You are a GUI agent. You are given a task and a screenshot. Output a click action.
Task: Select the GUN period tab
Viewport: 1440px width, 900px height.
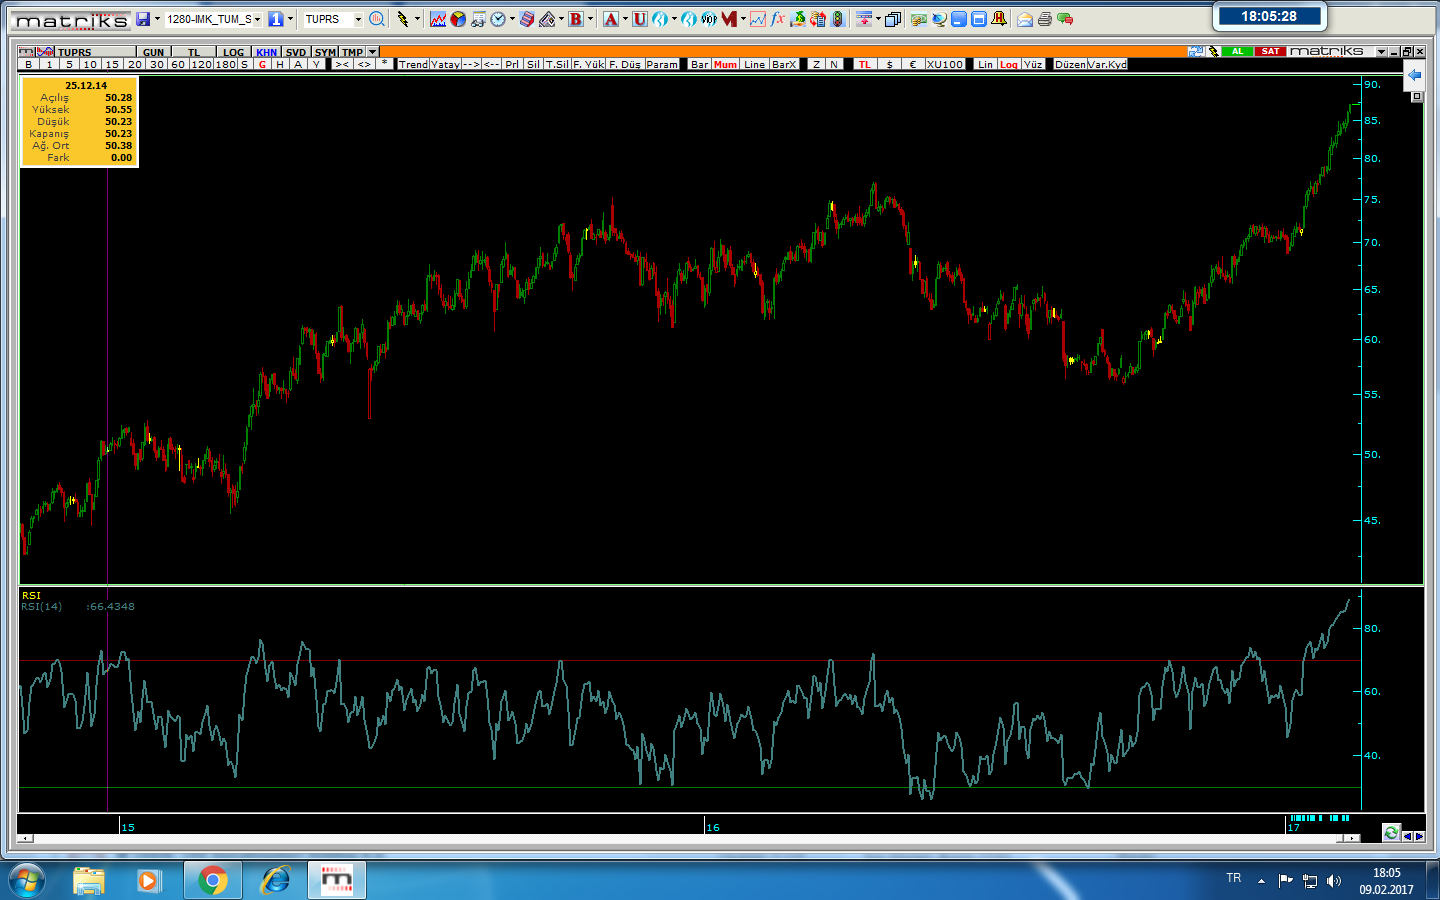click(153, 52)
